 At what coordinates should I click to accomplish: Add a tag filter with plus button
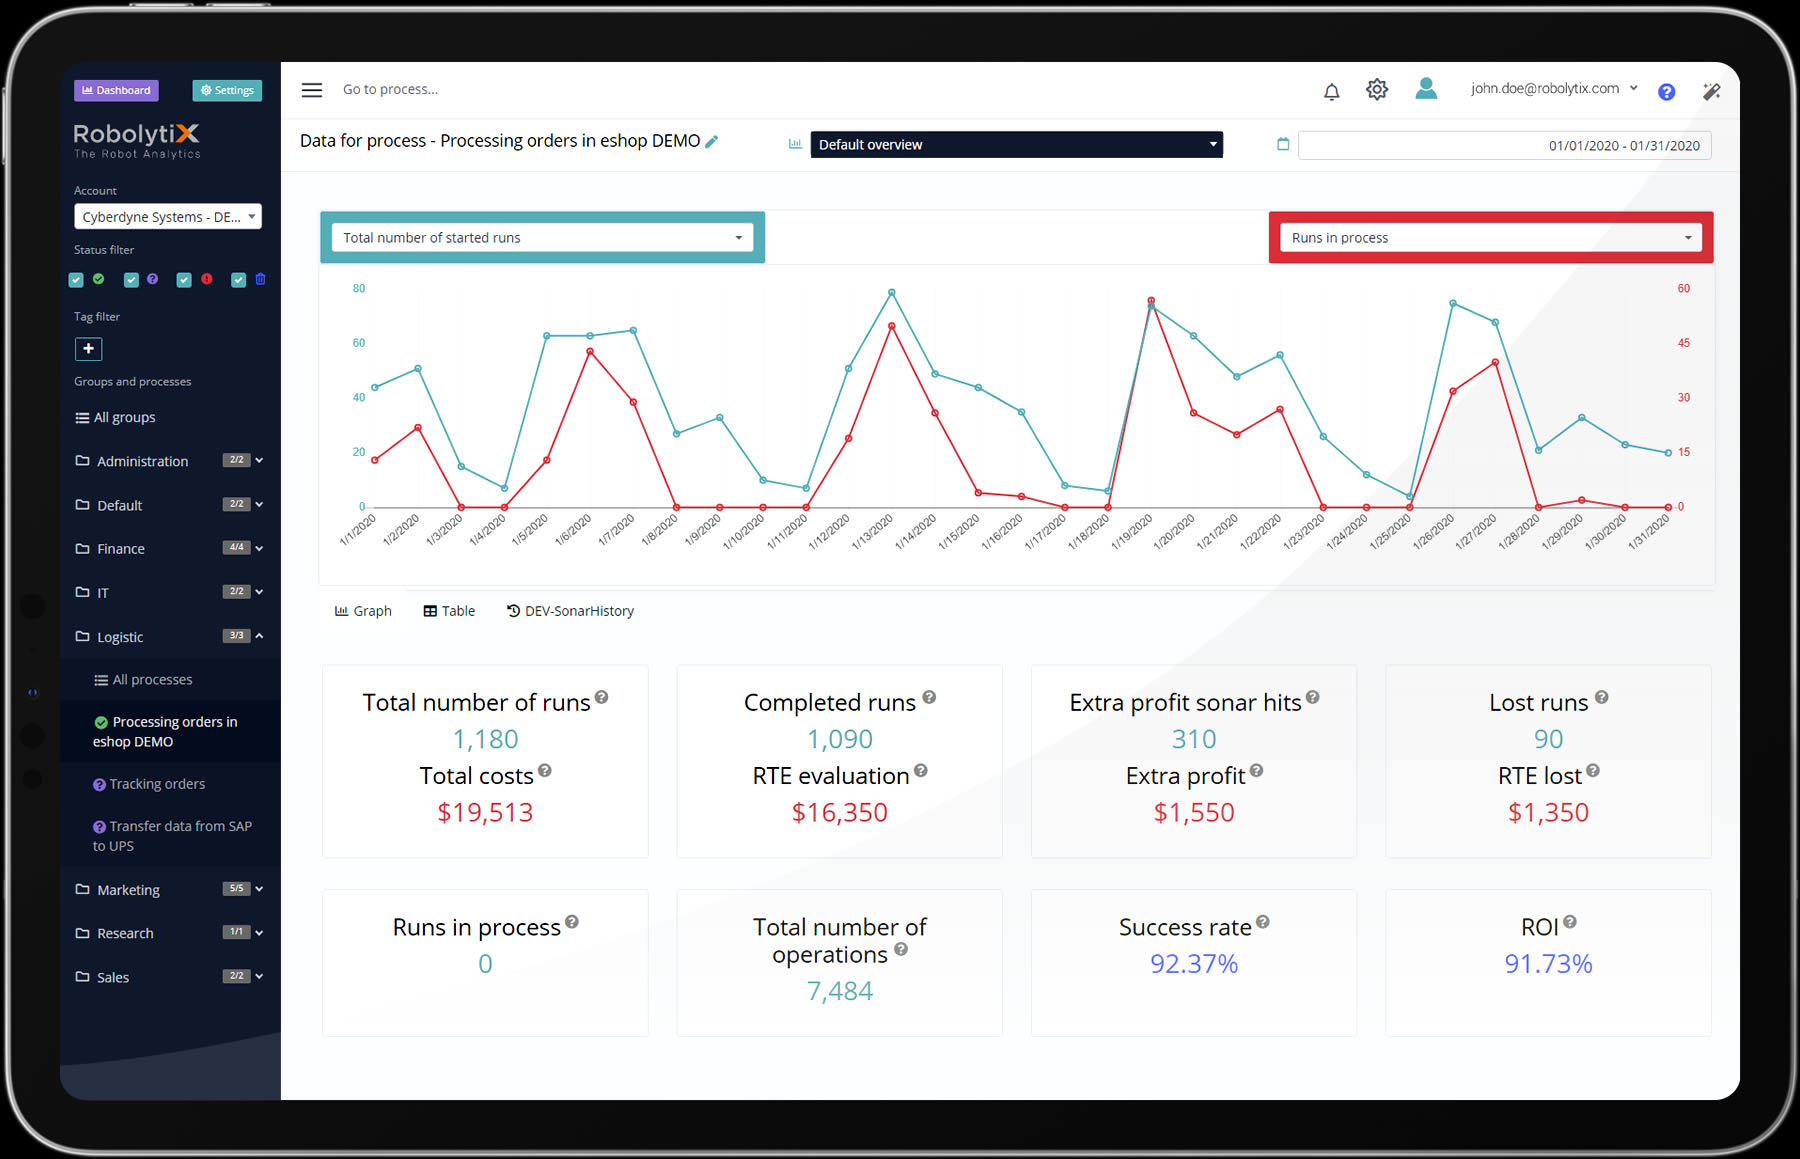tap(88, 348)
